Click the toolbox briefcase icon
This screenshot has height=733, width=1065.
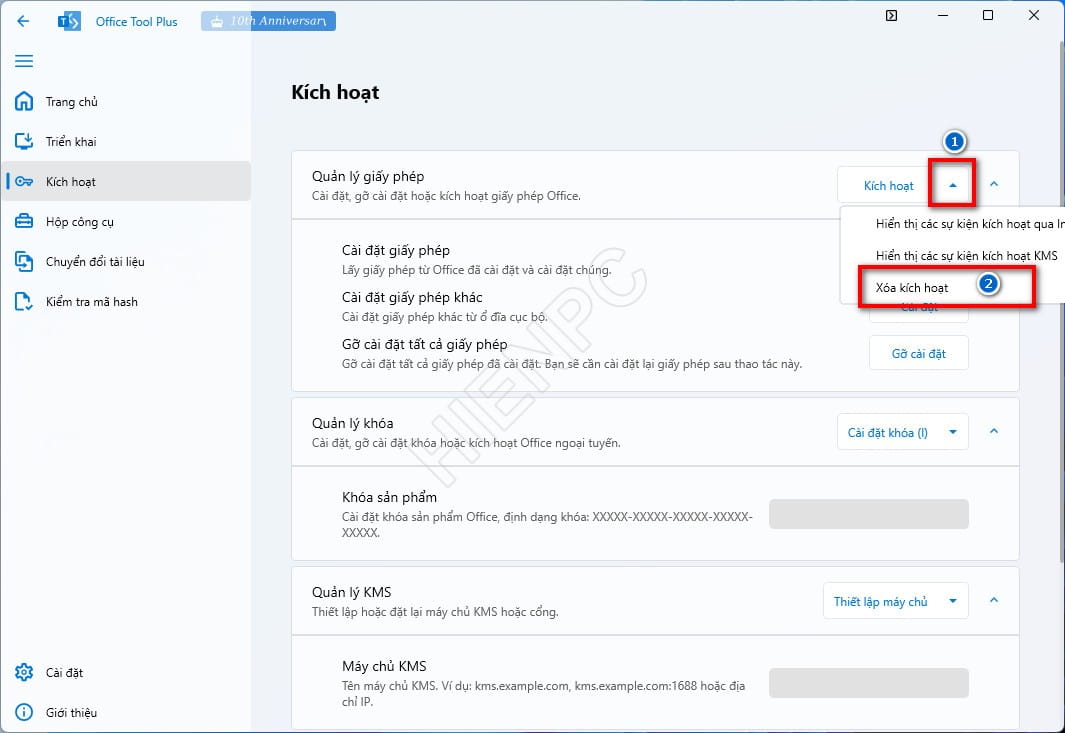[x=24, y=221]
